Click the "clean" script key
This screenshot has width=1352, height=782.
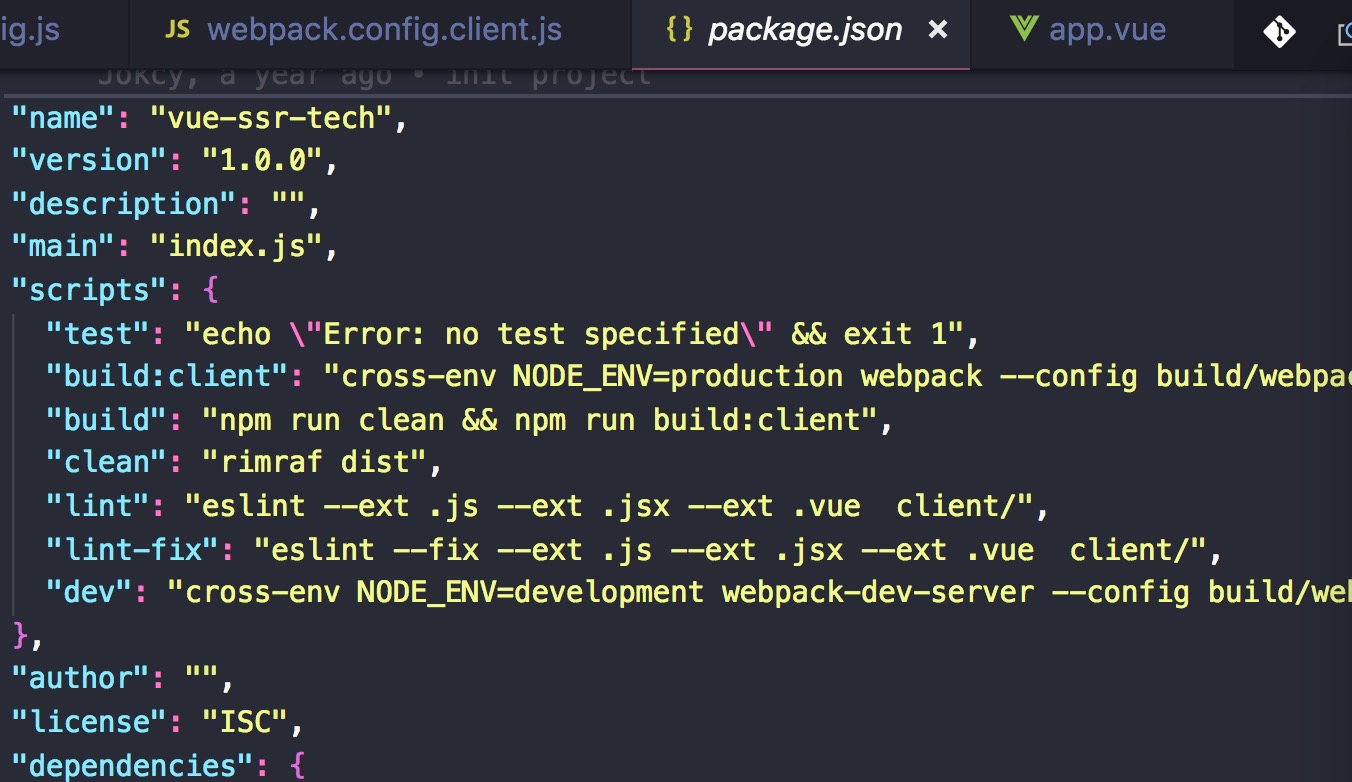108,463
